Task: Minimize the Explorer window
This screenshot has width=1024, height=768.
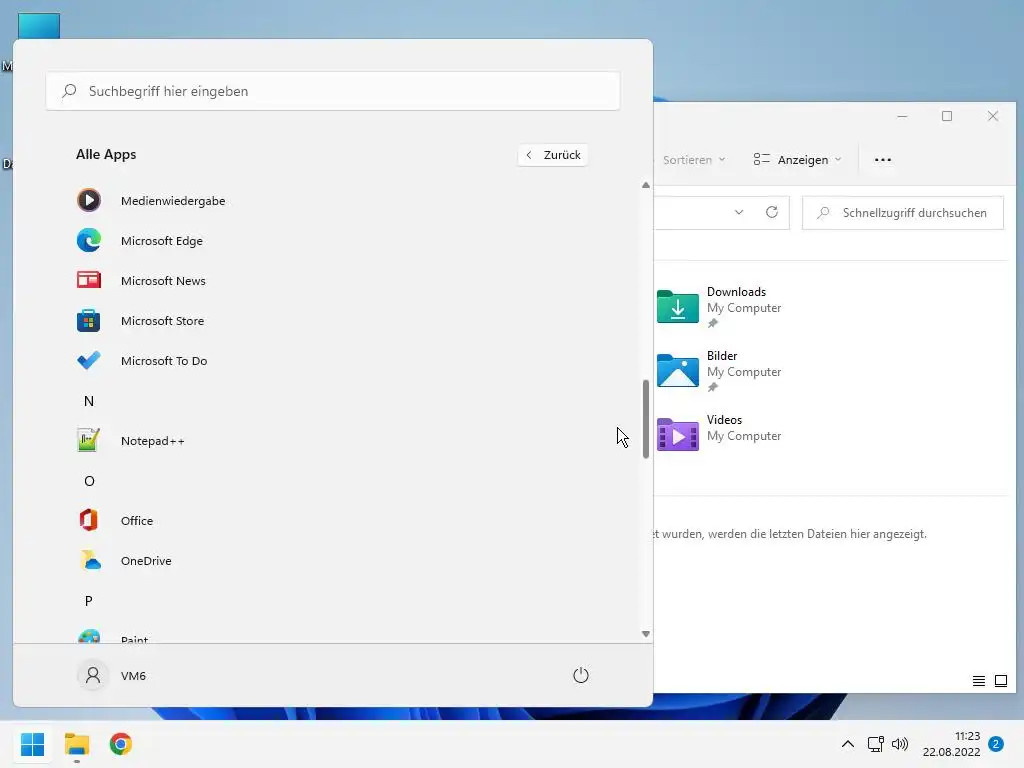Action: pyautogui.click(x=902, y=116)
